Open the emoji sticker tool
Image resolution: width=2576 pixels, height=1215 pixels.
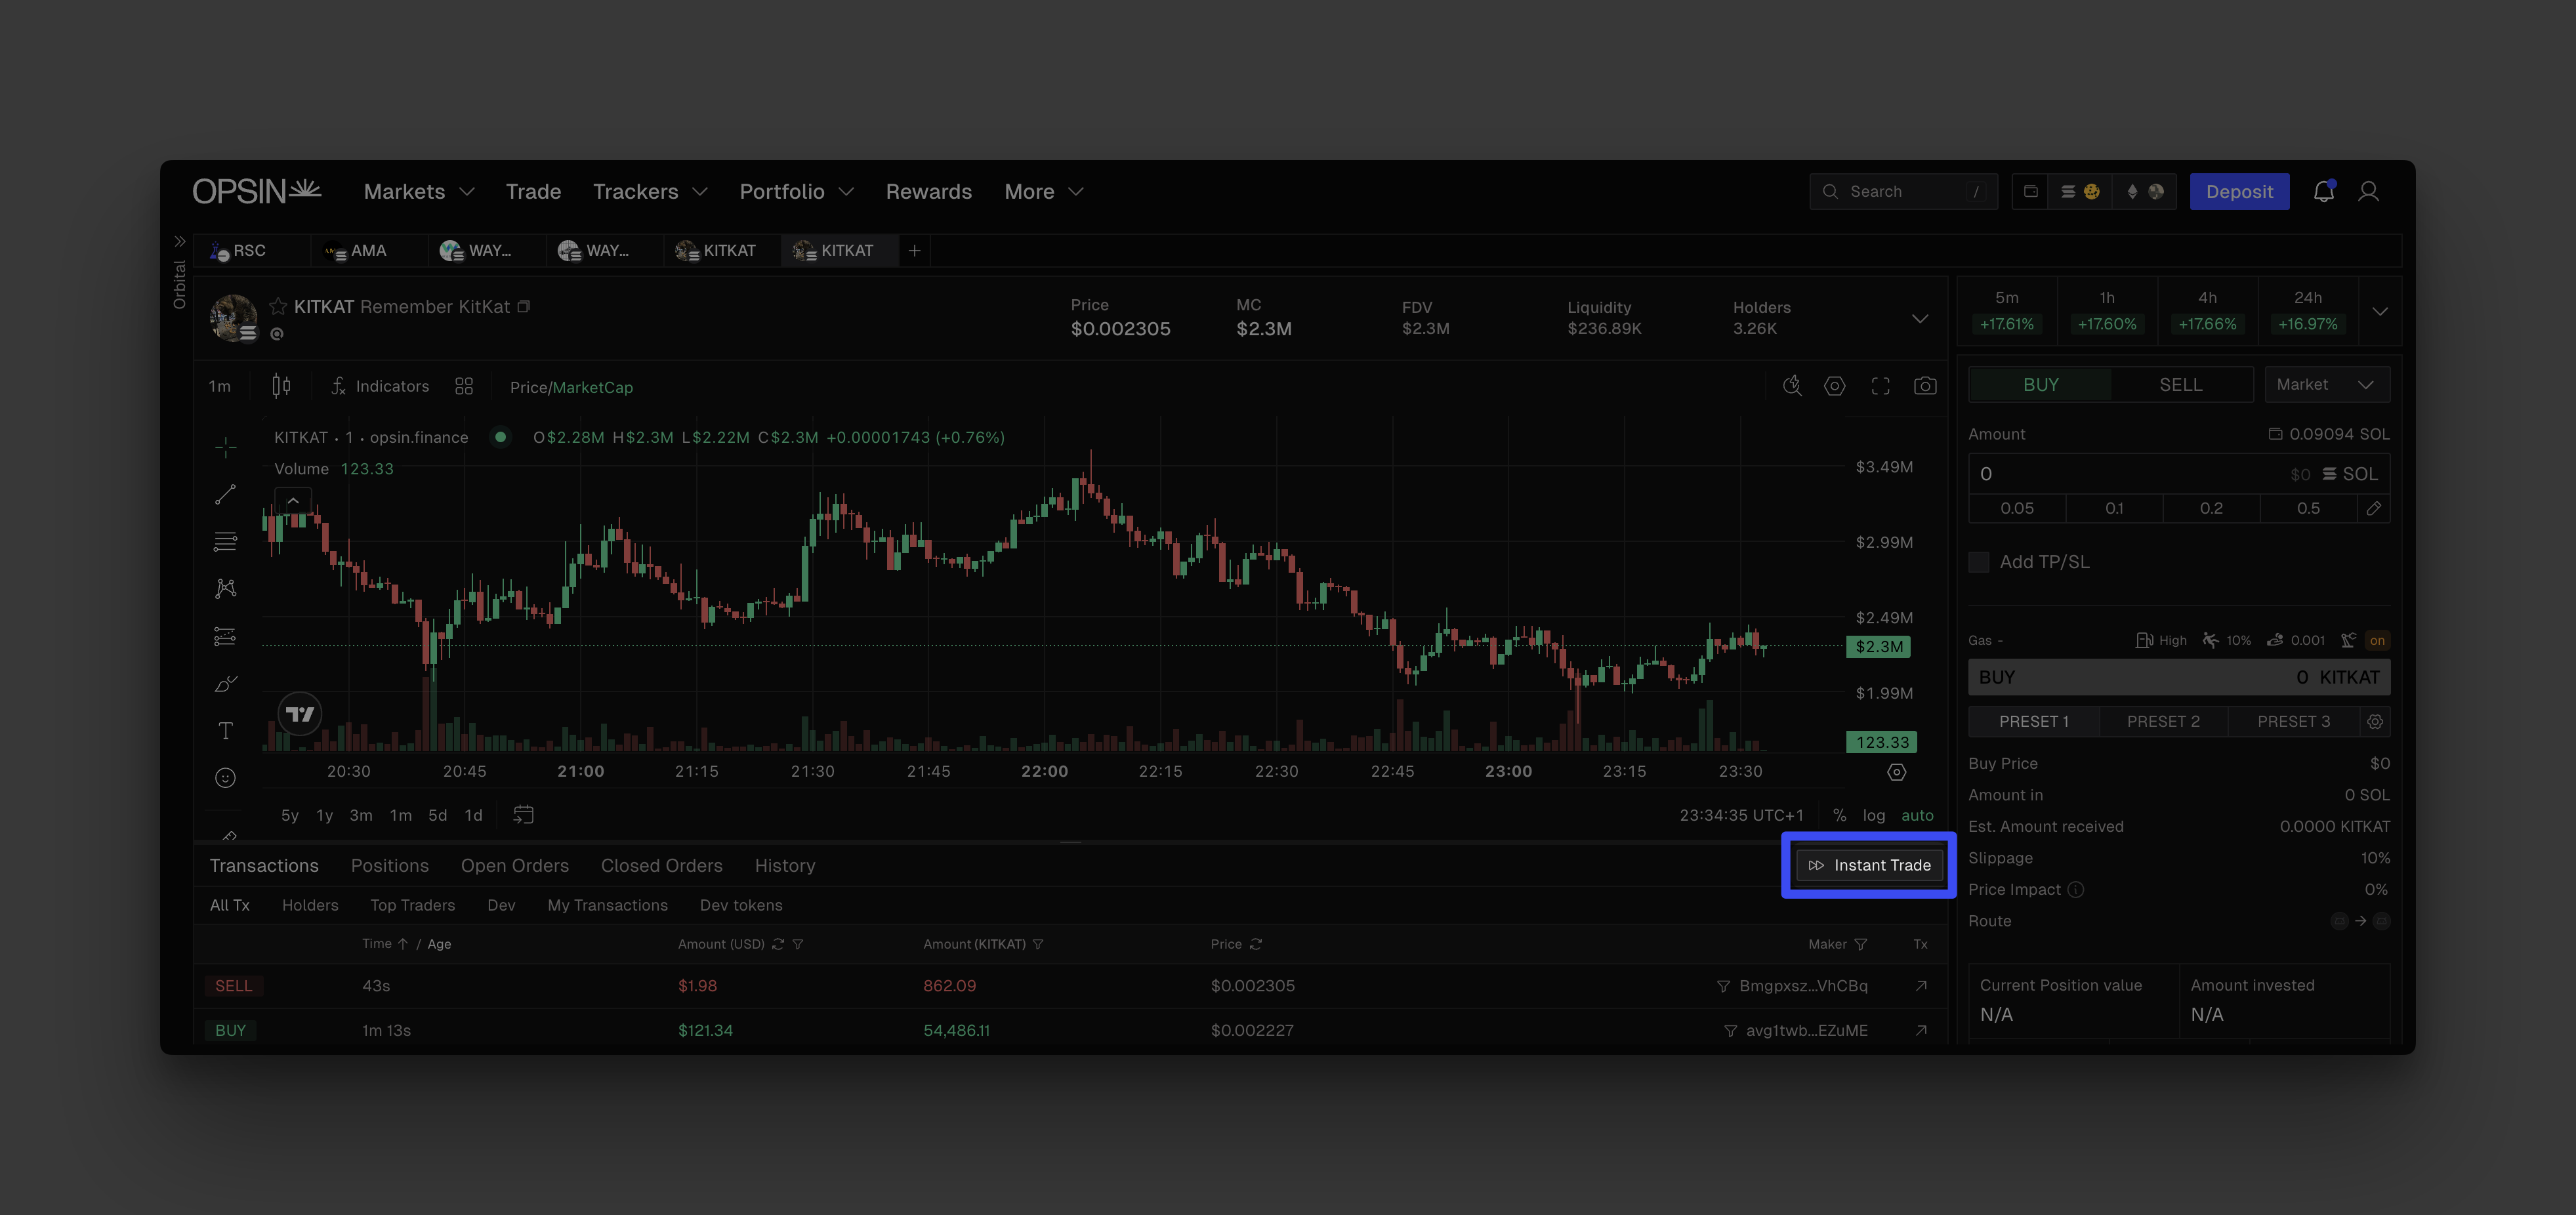point(226,778)
